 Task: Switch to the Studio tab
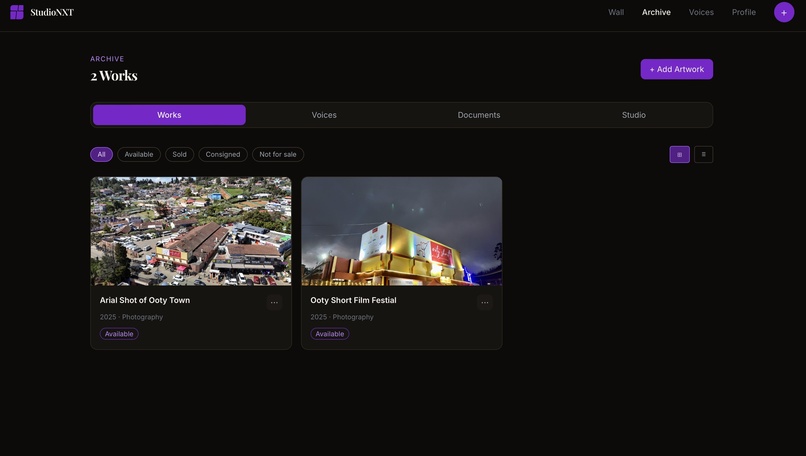tap(634, 115)
